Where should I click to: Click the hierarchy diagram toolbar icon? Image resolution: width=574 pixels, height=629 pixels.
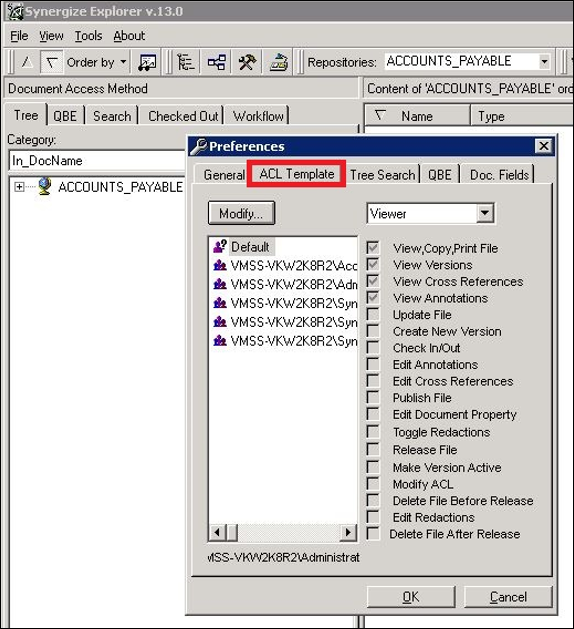pyautogui.click(x=217, y=62)
